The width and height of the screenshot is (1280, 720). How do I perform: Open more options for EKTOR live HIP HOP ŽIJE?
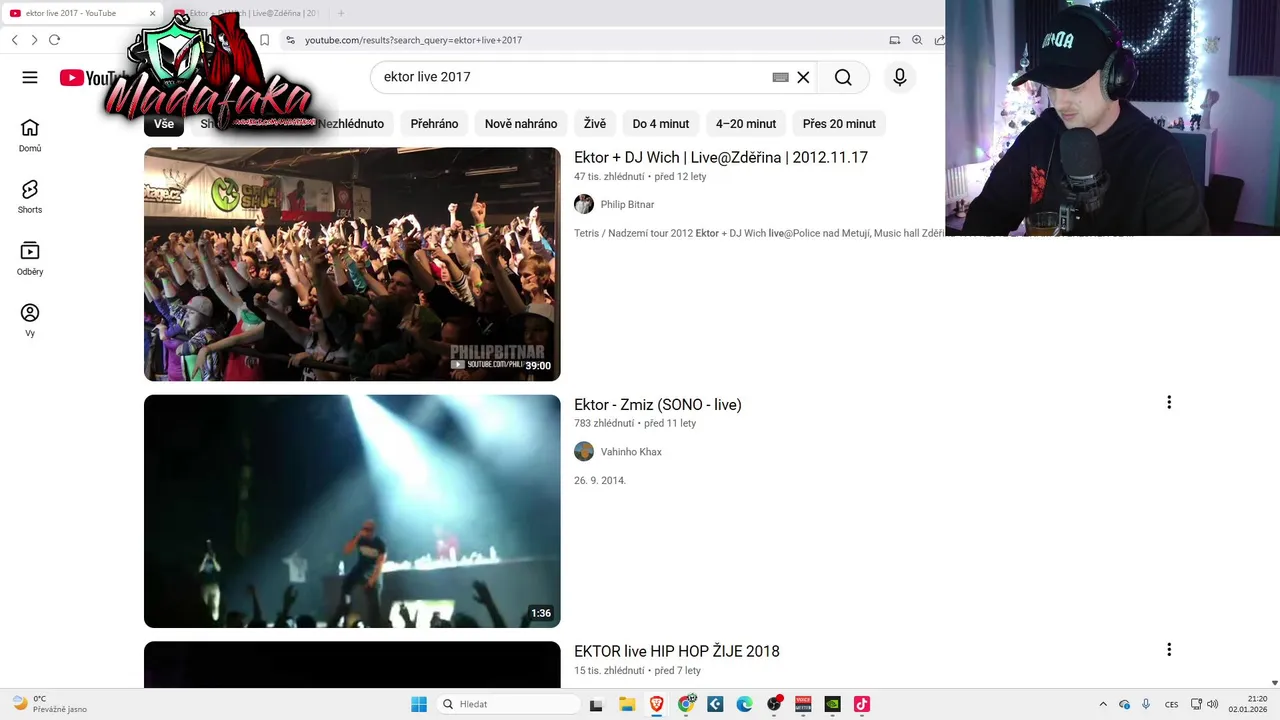click(1169, 649)
